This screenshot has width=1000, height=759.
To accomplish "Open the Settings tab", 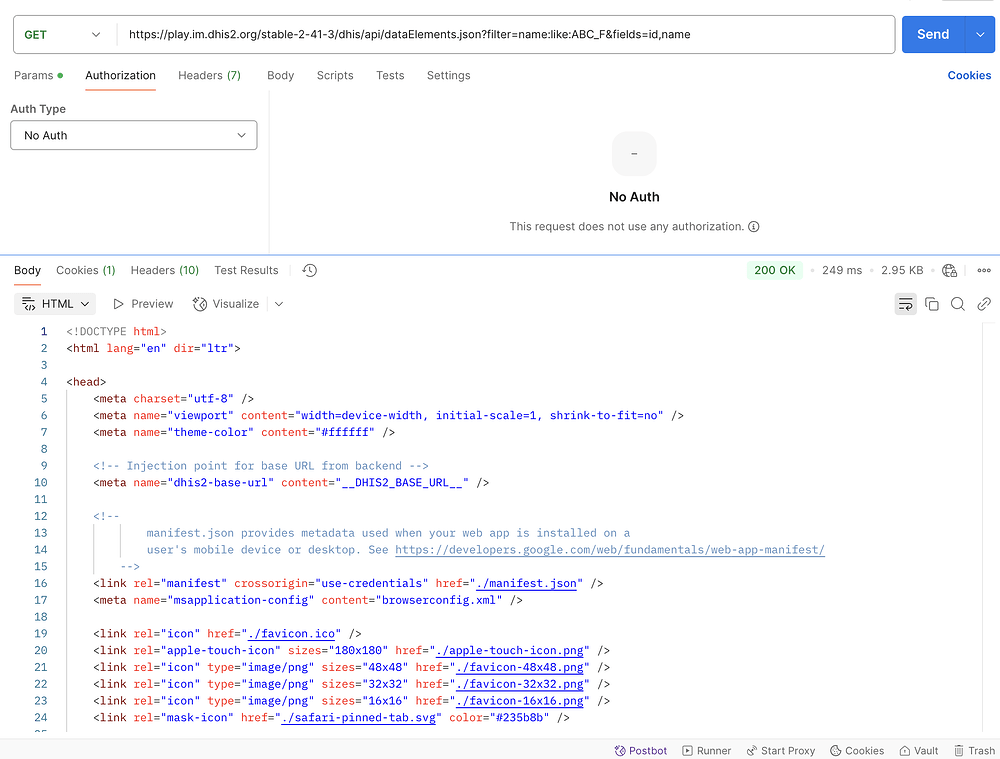I will (448, 75).
